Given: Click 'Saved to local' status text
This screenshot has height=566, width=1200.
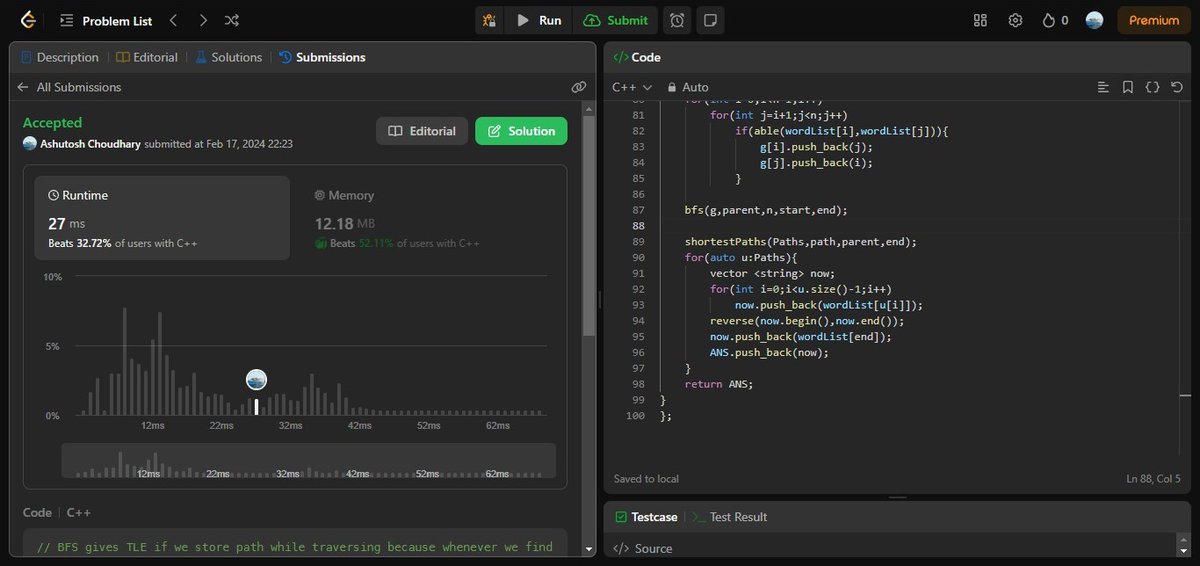Looking at the screenshot, I should [646, 479].
